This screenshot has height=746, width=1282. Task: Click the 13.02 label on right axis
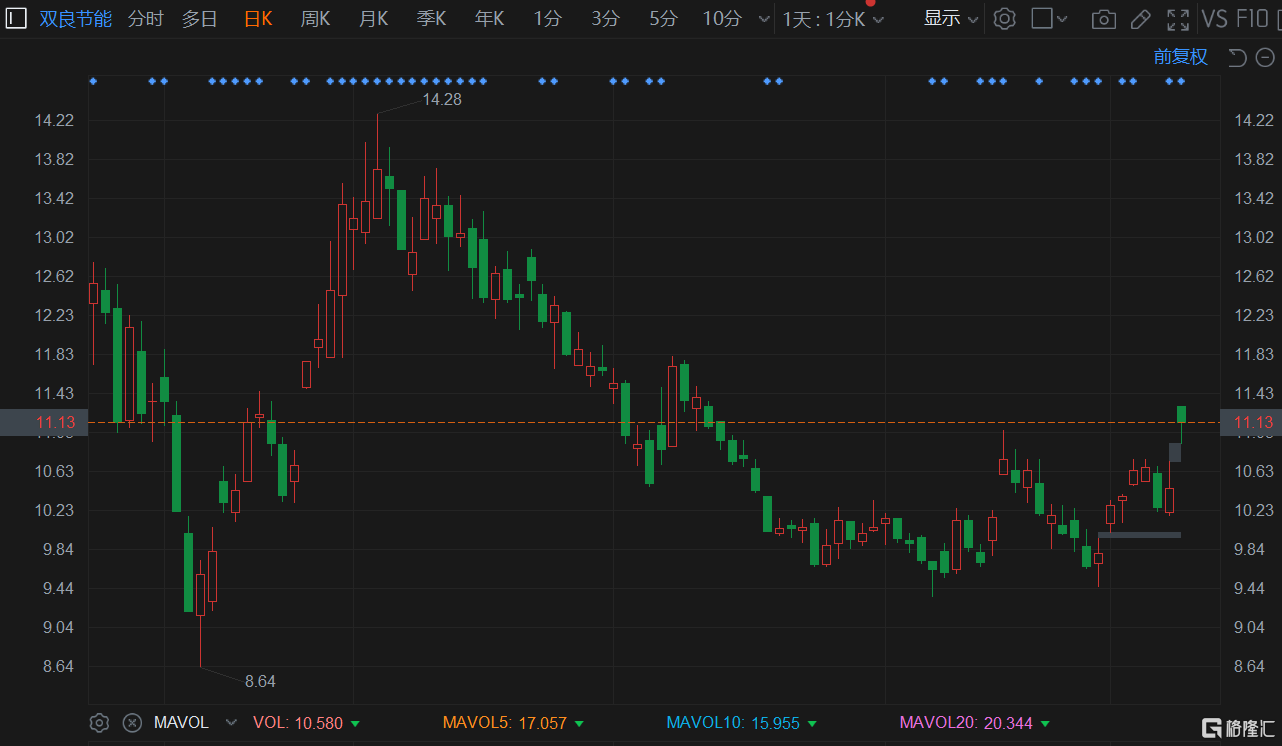tap(1254, 237)
